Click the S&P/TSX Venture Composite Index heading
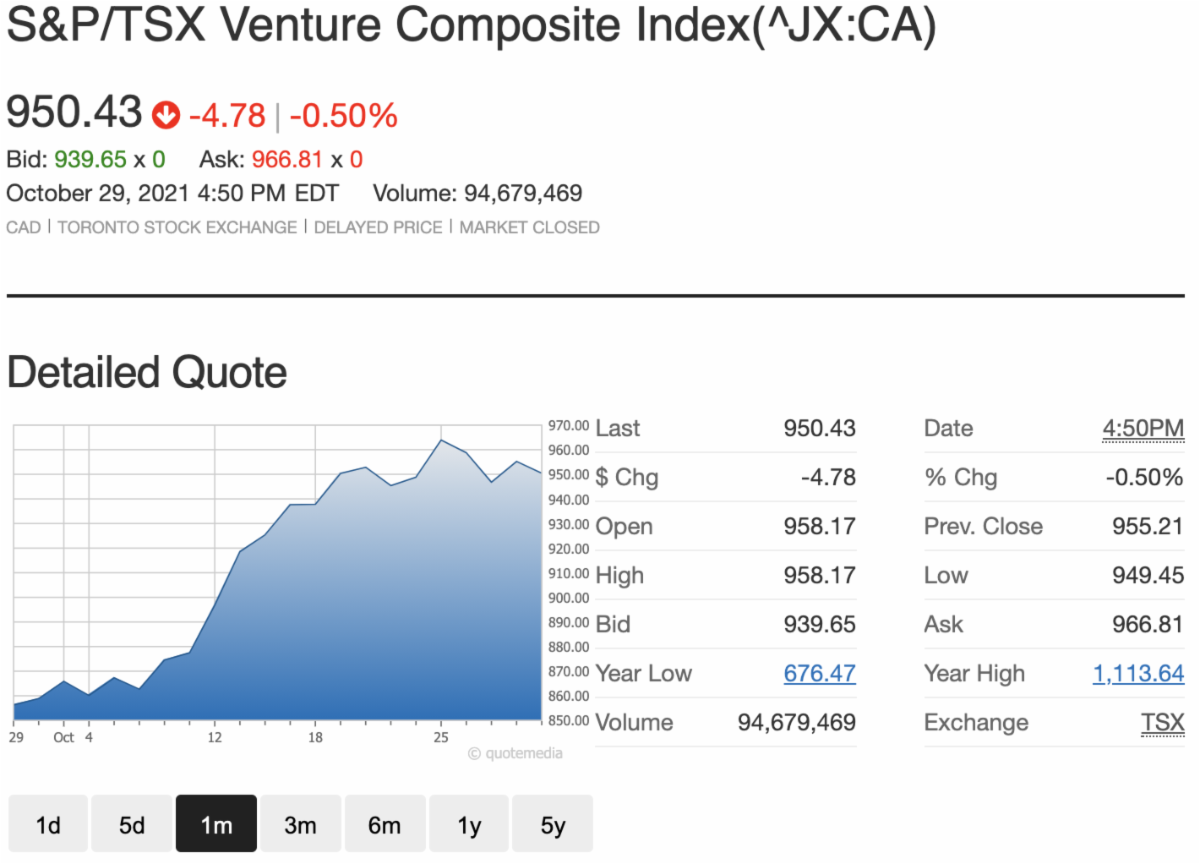Image resolution: width=1200 pixels, height=864 pixels. click(471, 27)
